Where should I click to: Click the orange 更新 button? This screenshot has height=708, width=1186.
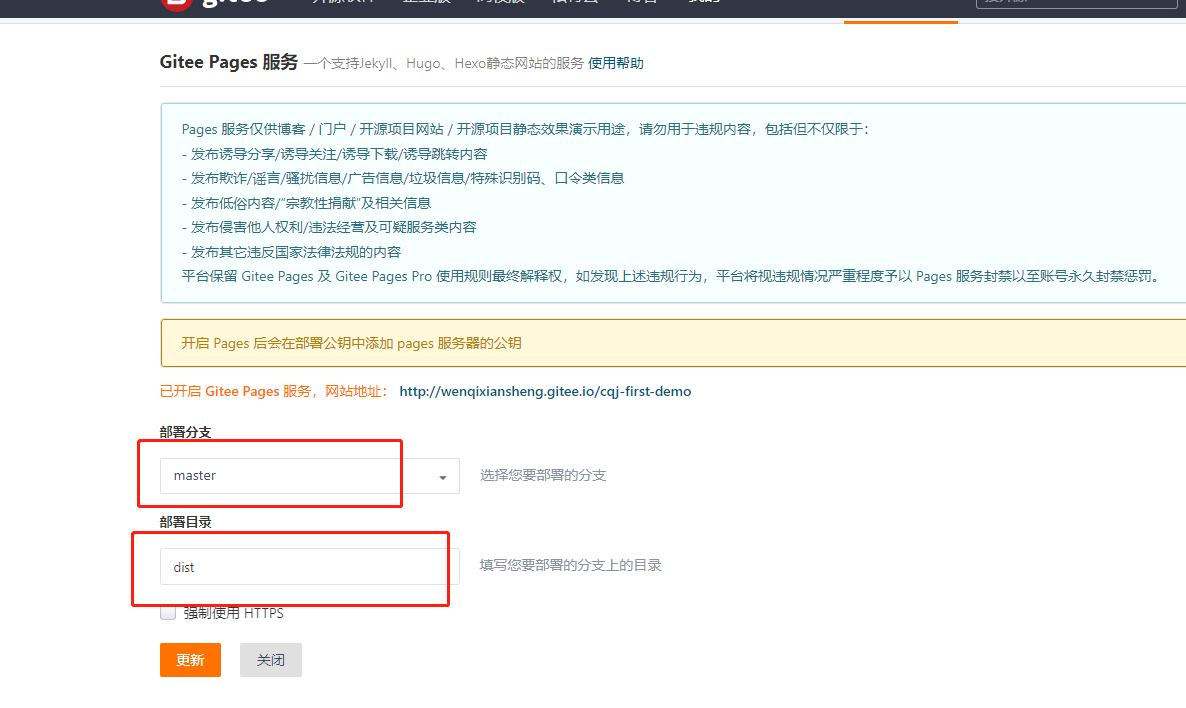tap(191, 660)
